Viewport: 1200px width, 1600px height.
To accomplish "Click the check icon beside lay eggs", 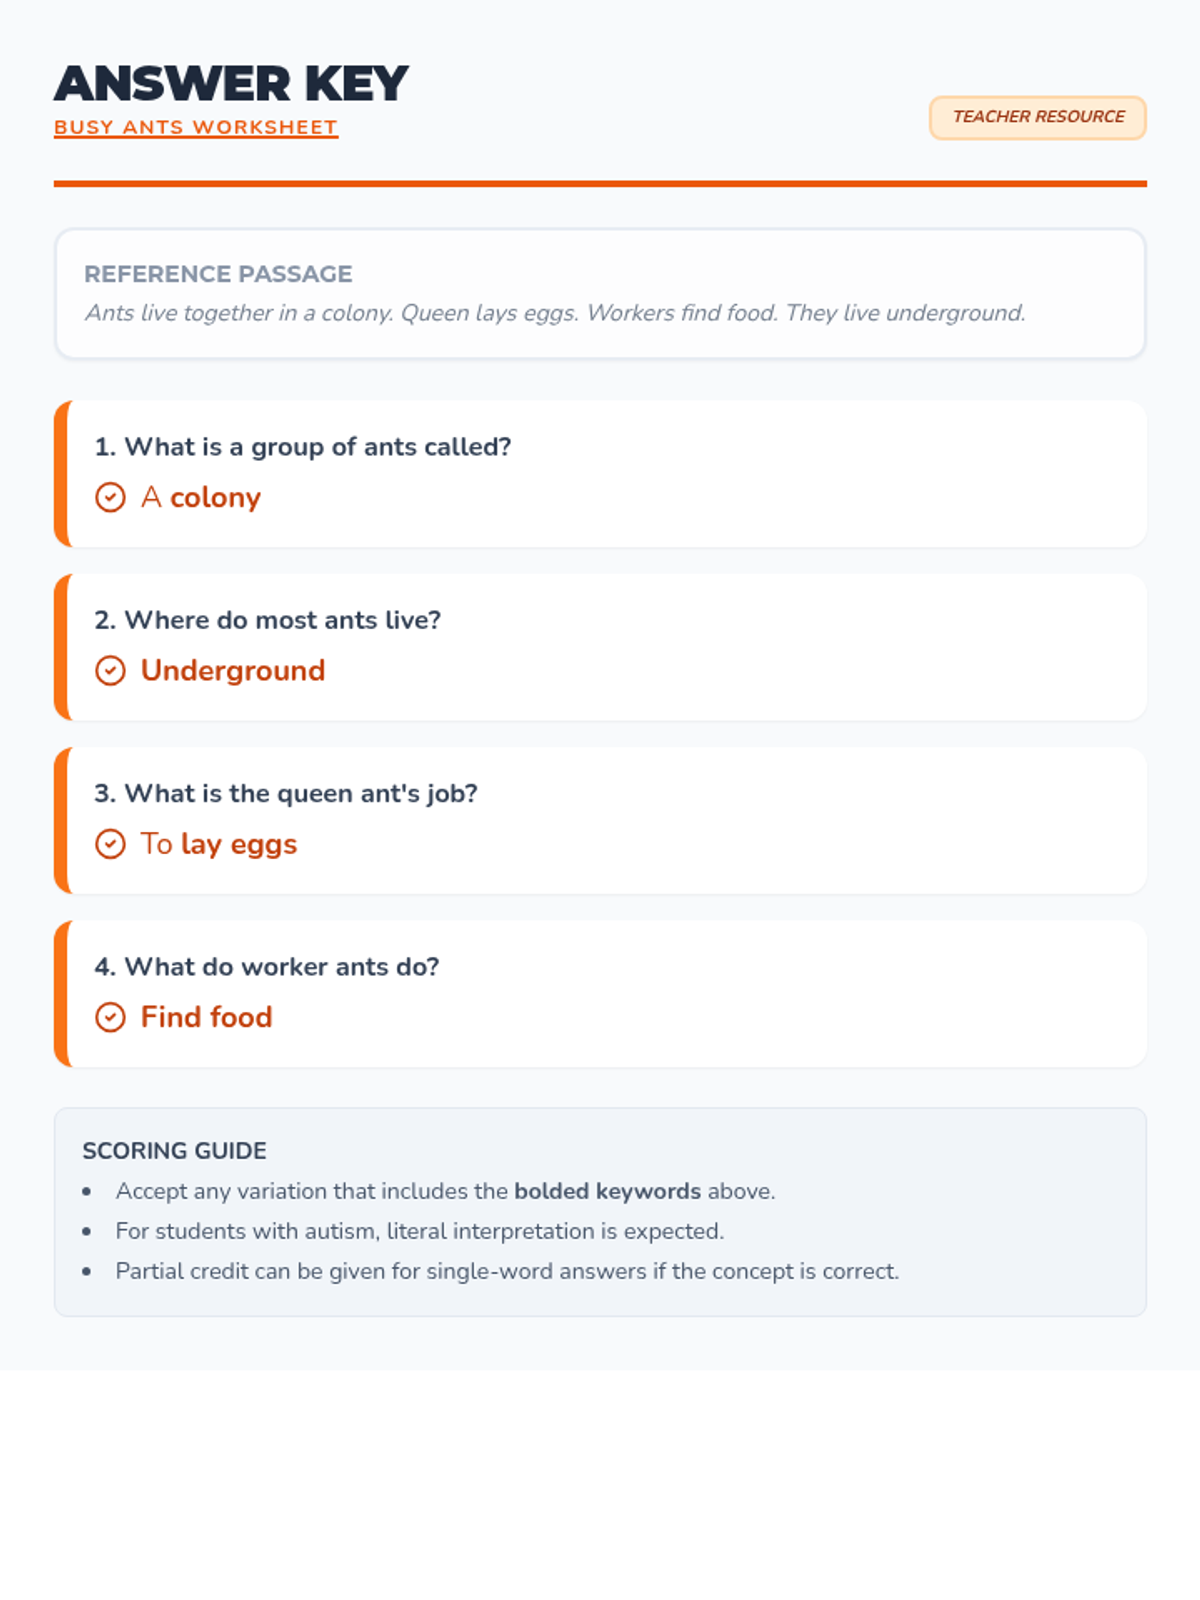I will (x=110, y=844).
